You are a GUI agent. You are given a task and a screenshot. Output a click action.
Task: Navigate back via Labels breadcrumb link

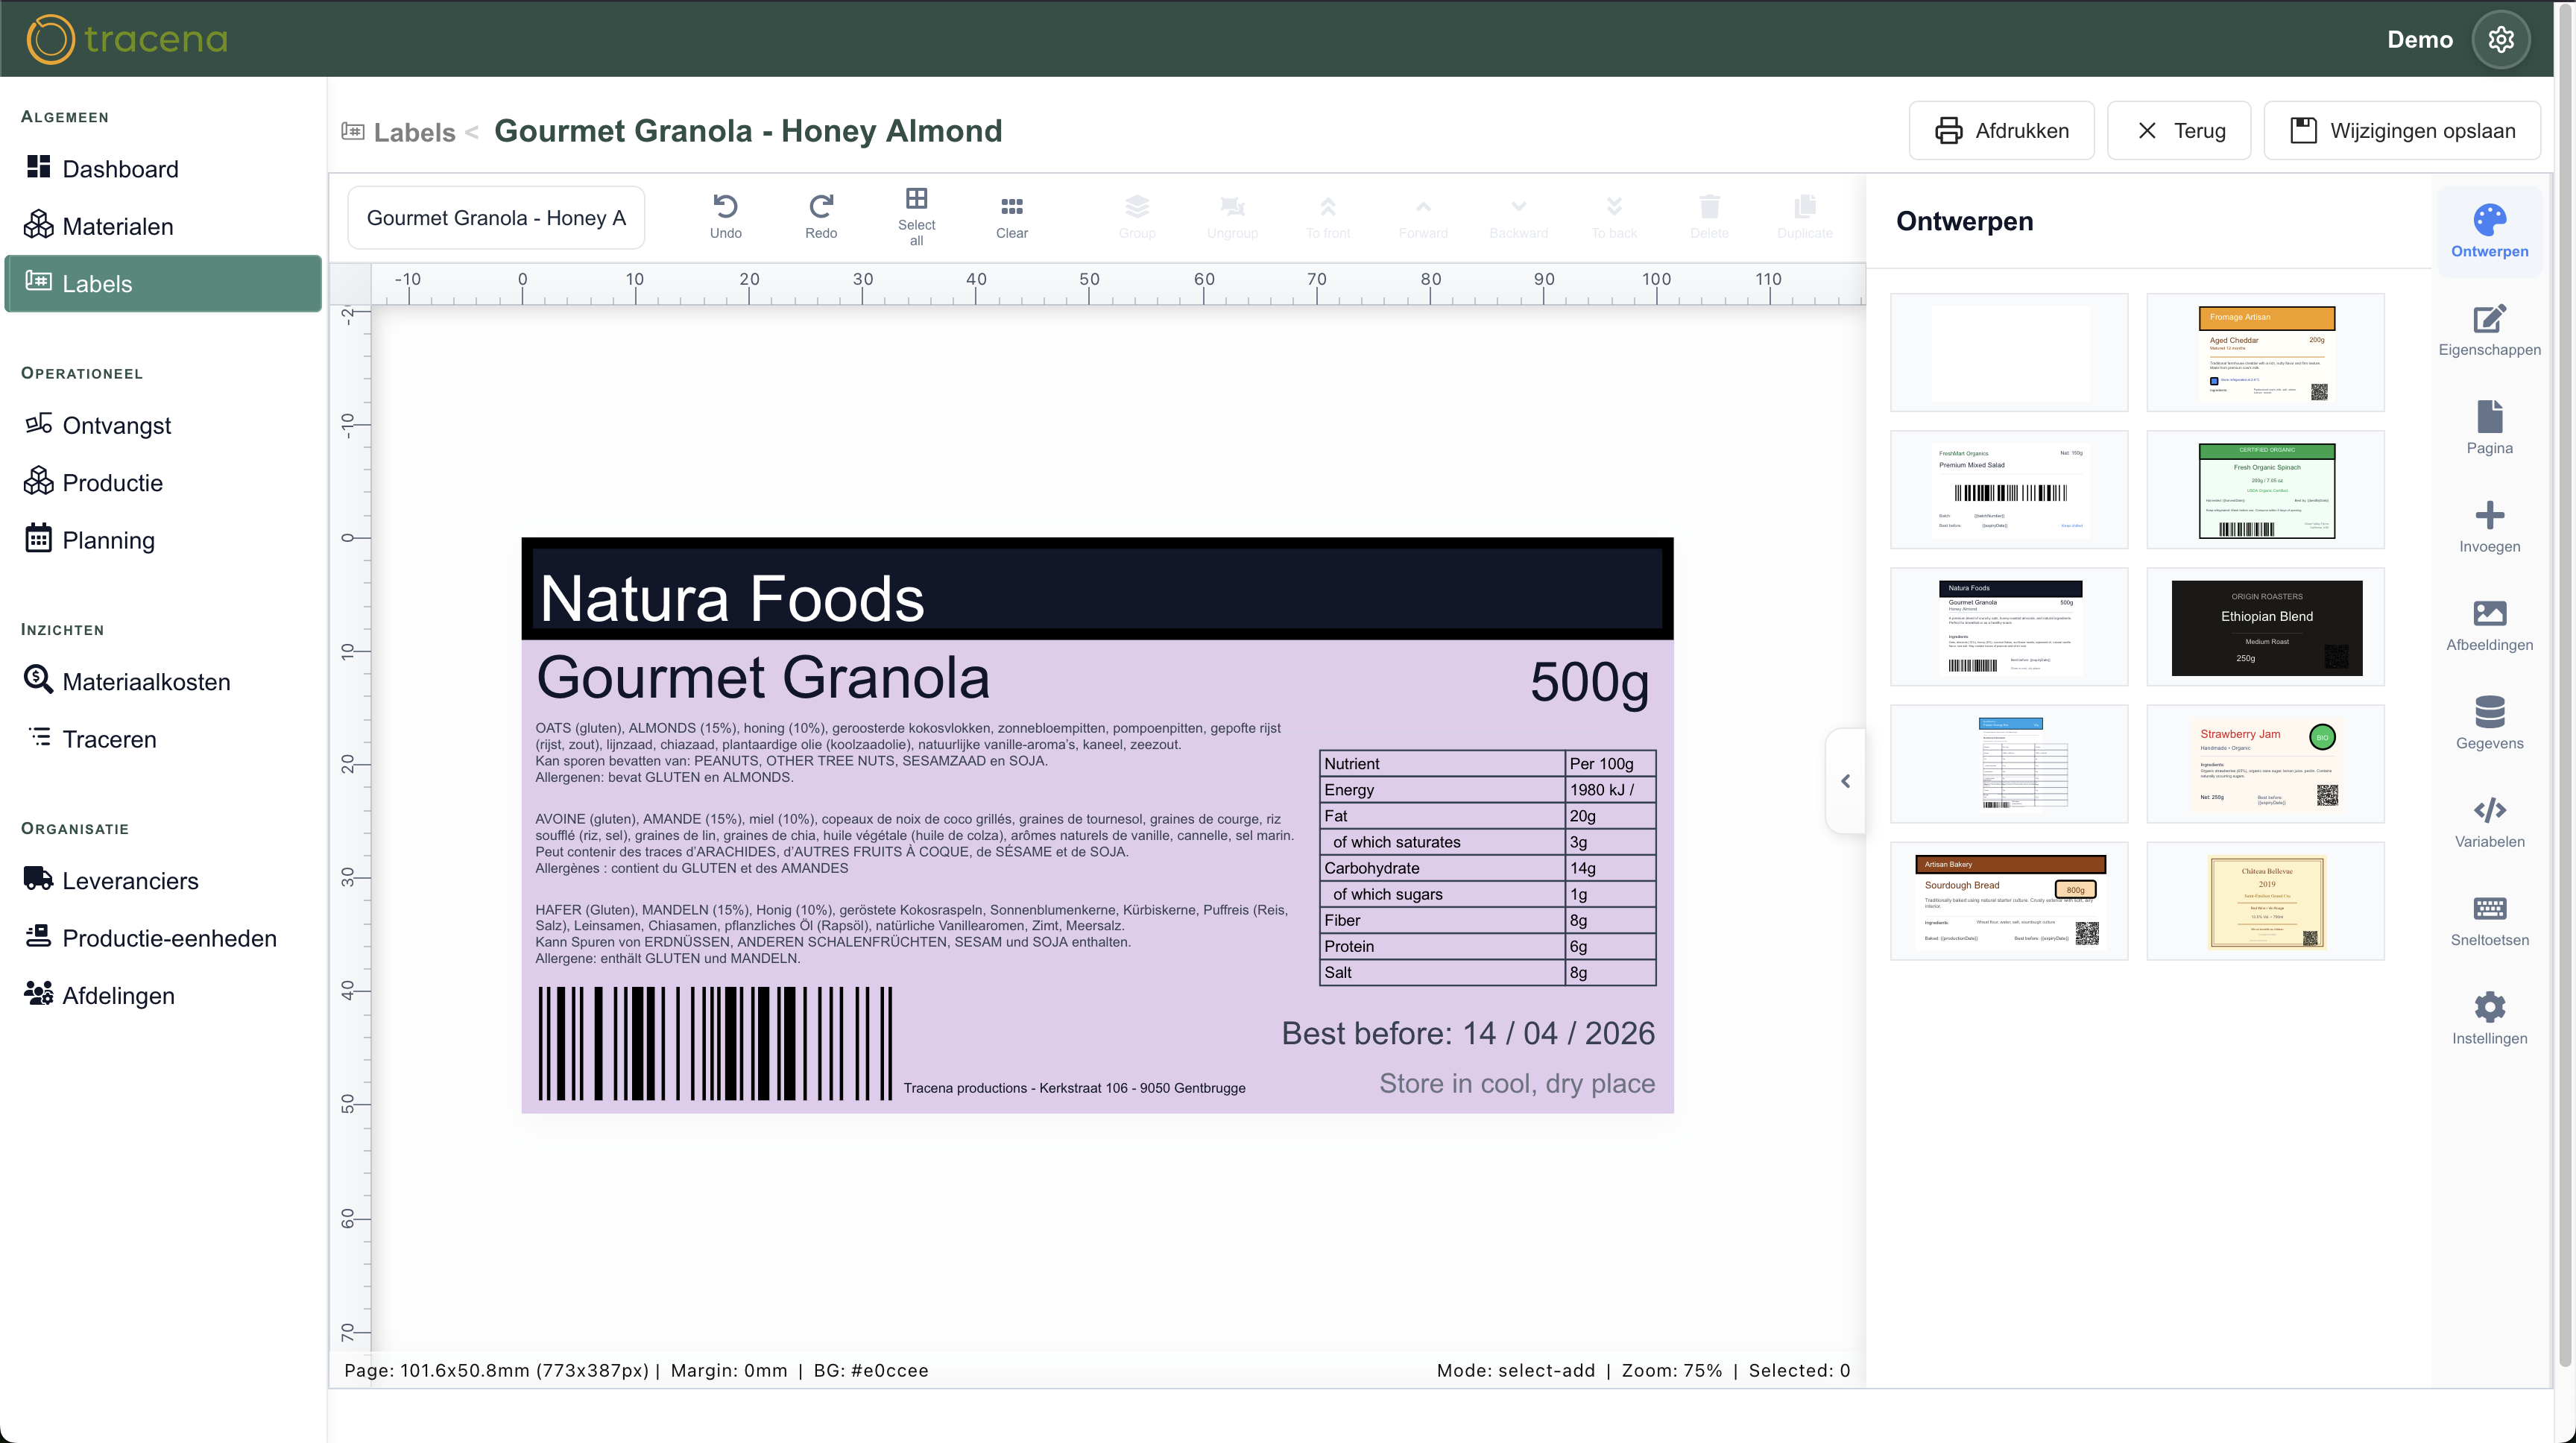pyautogui.click(x=413, y=132)
